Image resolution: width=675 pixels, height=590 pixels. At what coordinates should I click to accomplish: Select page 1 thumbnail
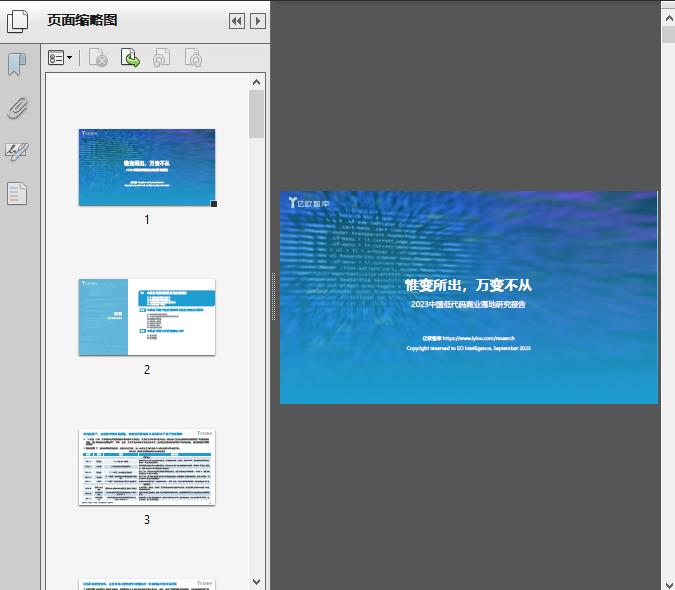click(147, 167)
